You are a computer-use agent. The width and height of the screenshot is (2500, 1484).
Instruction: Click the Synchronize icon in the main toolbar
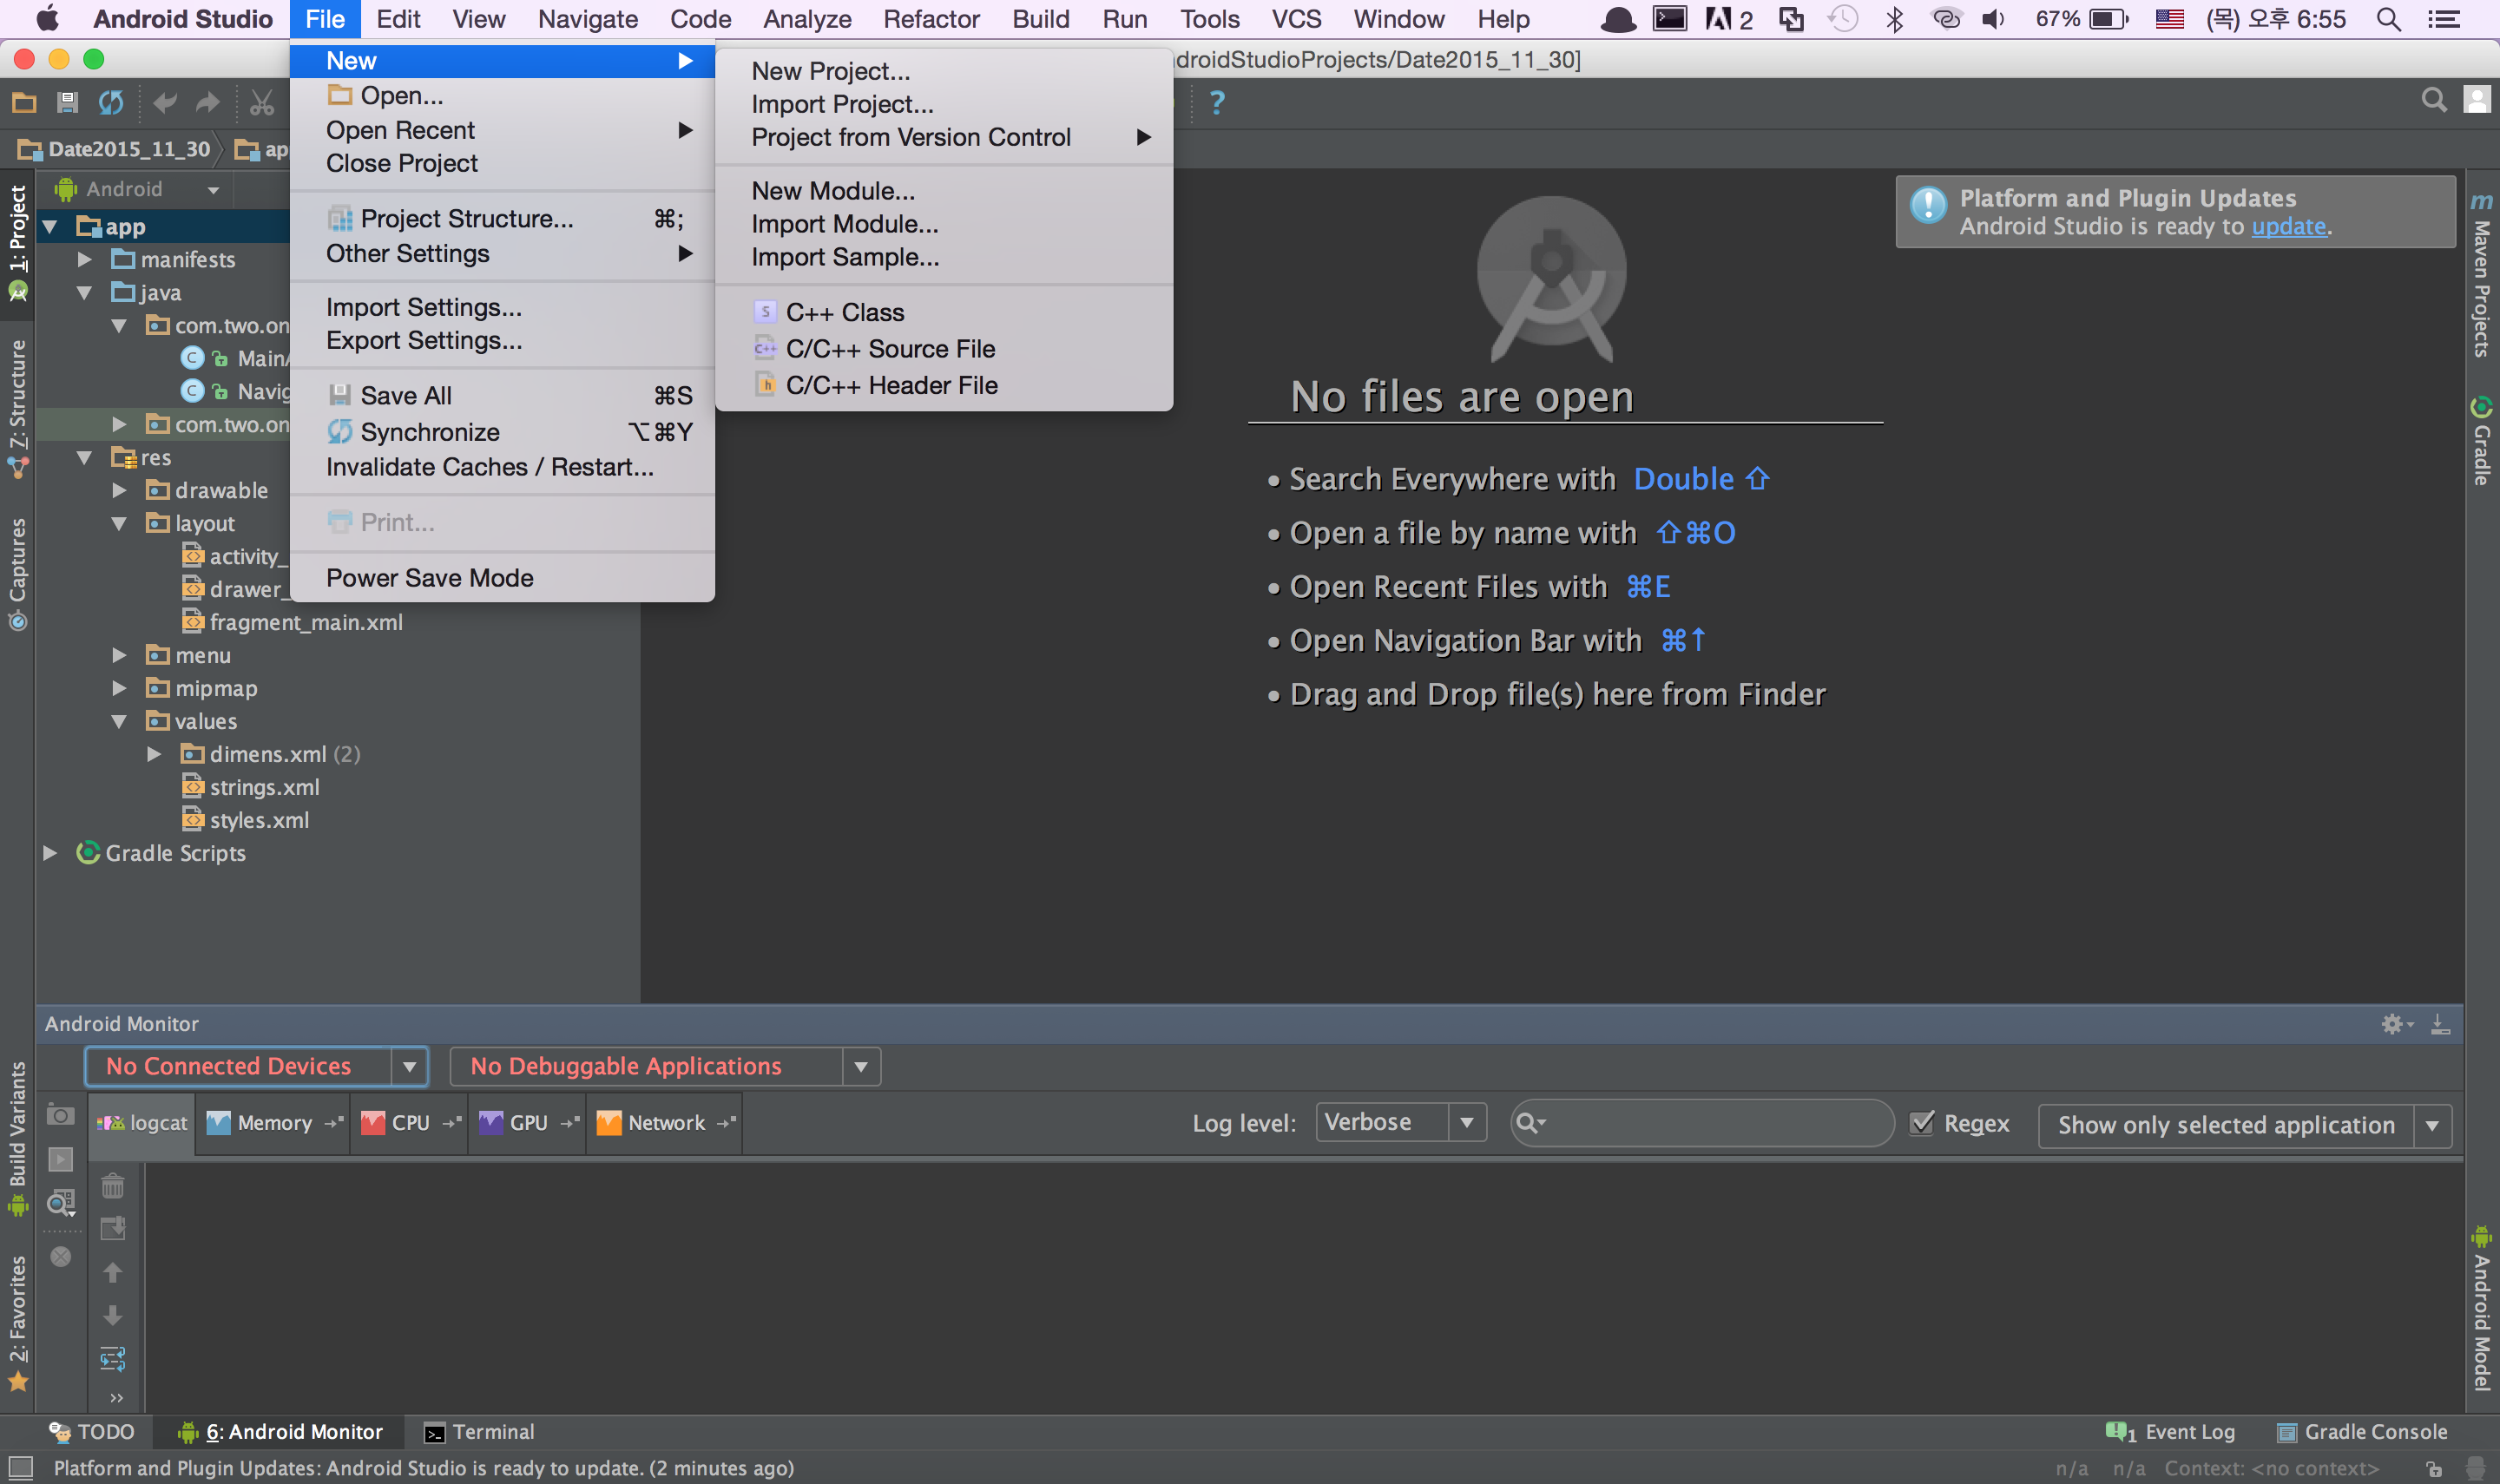pos(111,102)
